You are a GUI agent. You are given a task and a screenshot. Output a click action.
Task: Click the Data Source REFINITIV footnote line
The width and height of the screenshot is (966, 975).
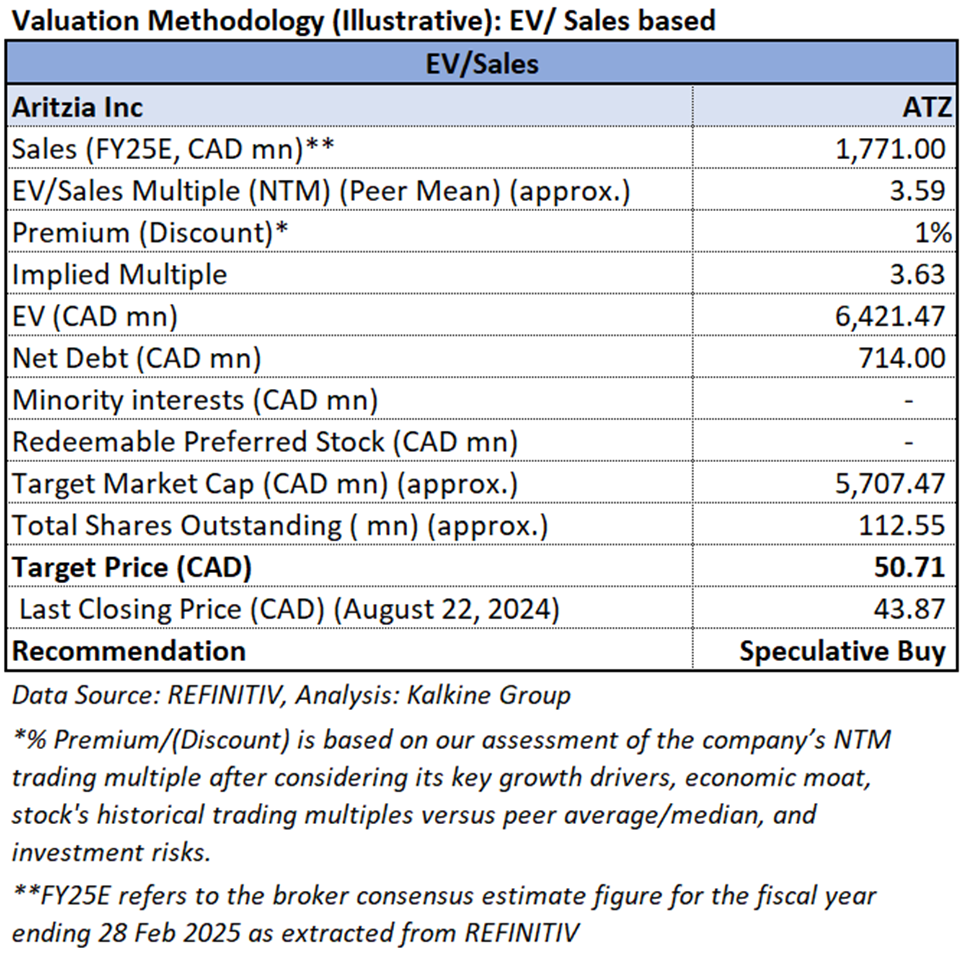291,695
